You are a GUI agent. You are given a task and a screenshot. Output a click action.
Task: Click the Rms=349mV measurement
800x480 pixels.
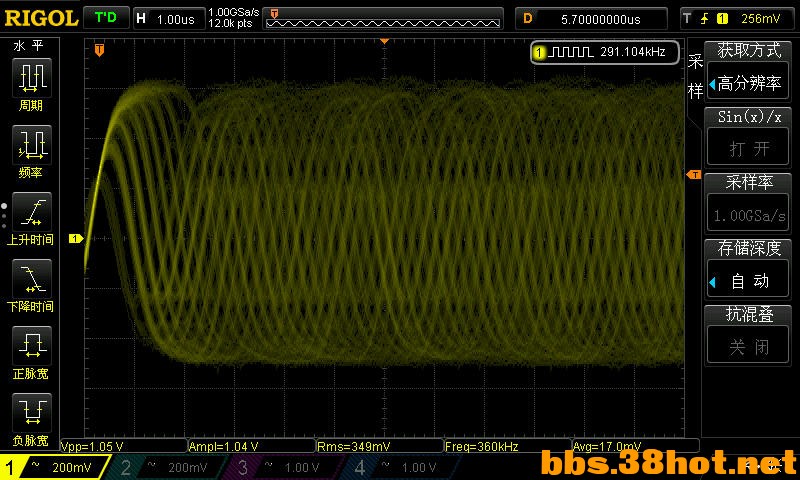[354, 447]
